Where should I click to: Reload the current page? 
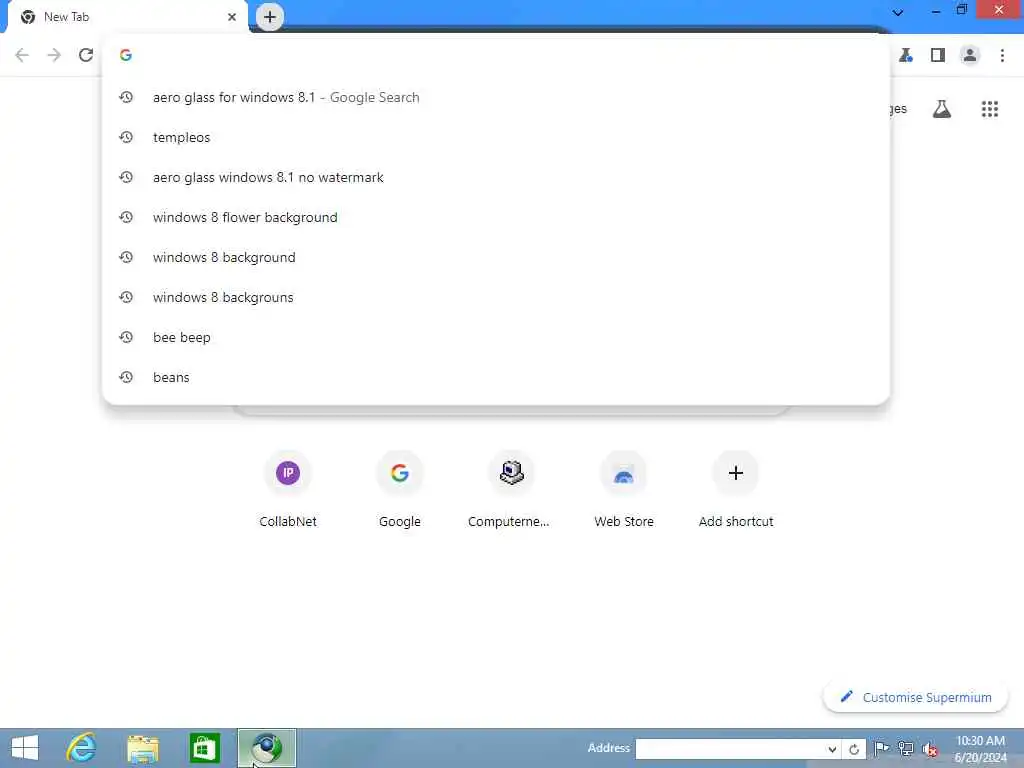tap(86, 56)
